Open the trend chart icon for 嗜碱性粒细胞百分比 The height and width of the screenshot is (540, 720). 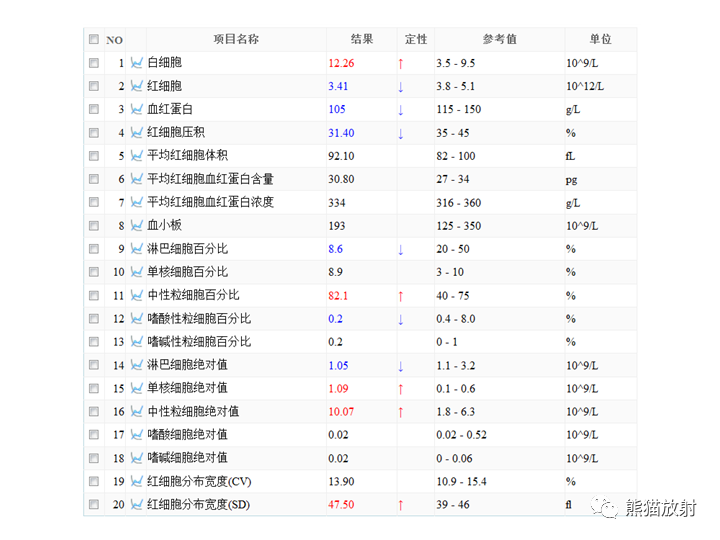point(136,342)
